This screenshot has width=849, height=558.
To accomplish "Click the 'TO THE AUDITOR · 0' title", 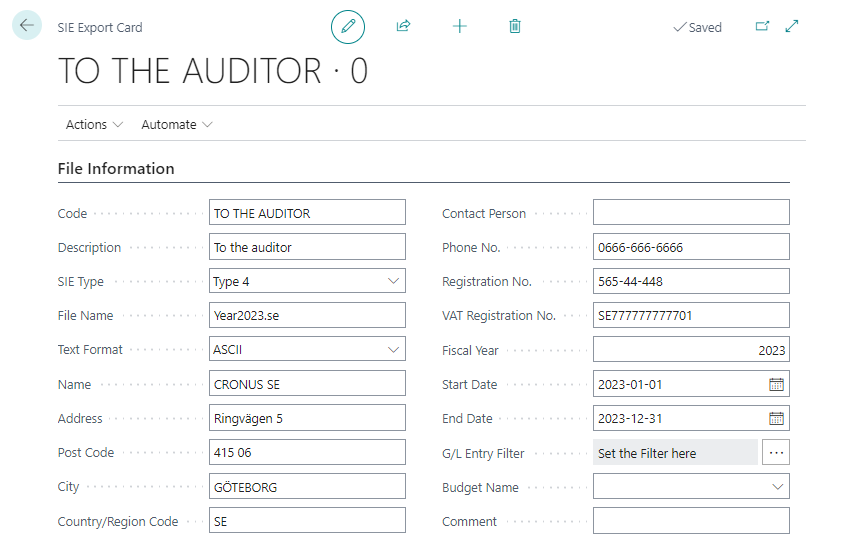I will point(213,71).
